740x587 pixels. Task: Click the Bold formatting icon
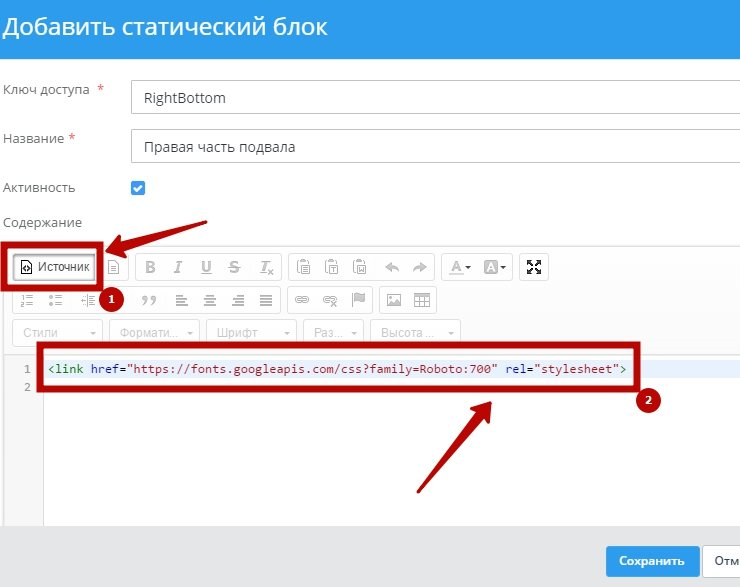pos(151,267)
